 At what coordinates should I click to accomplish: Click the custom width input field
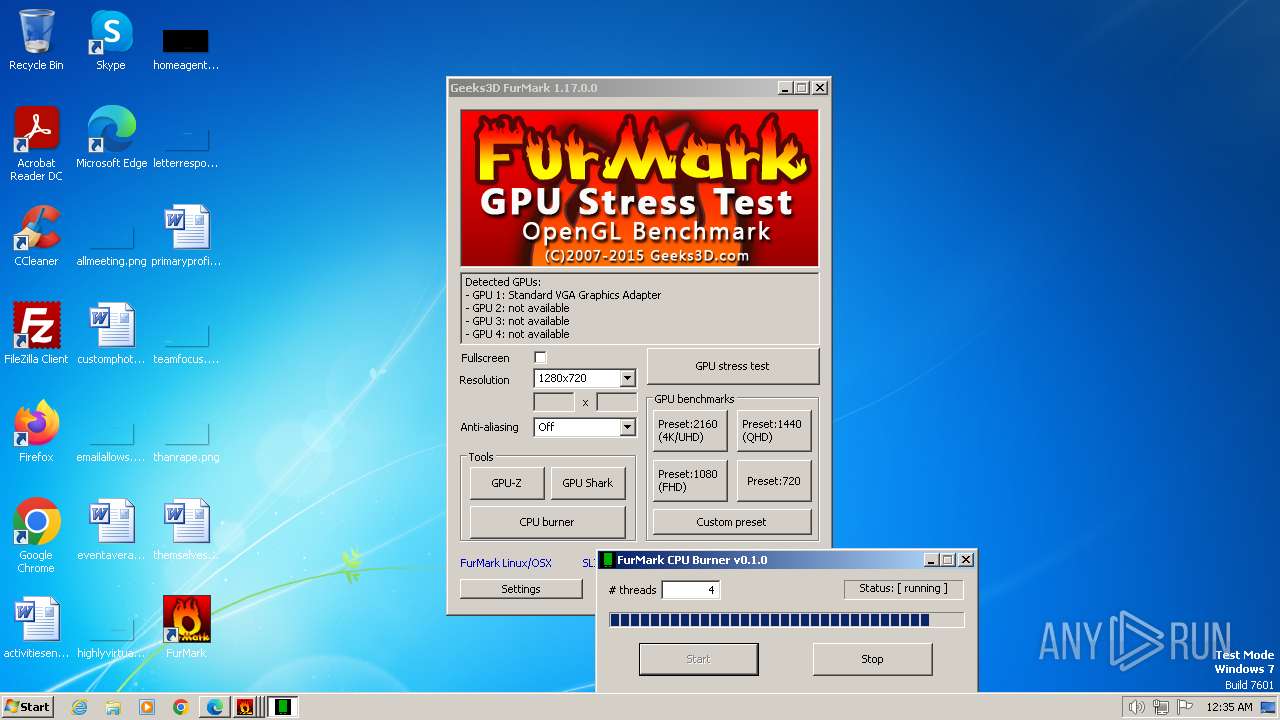click(554, 402)
